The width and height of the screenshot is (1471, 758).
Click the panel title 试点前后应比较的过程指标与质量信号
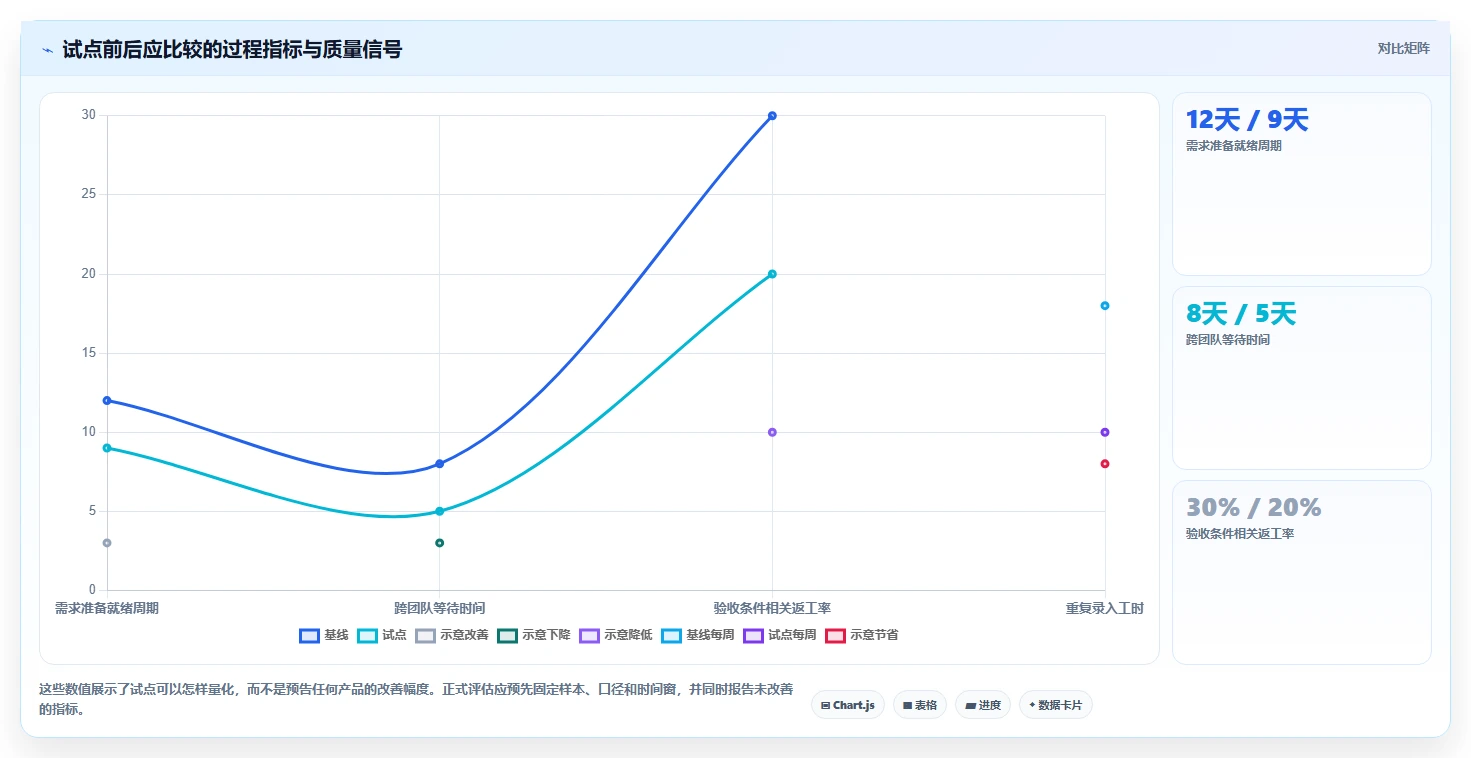[232, 49]
